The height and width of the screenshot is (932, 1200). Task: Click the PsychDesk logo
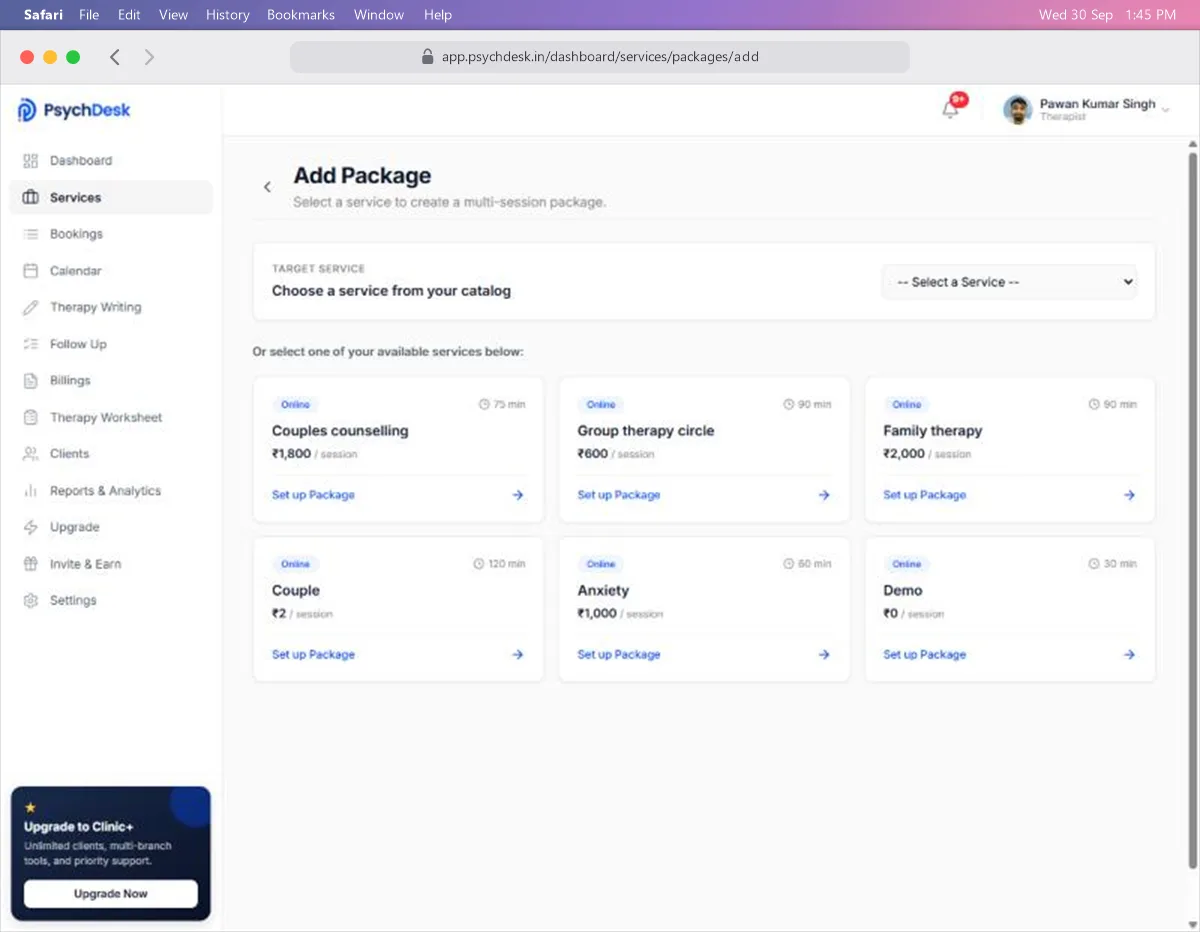click(x=74, y=110)
